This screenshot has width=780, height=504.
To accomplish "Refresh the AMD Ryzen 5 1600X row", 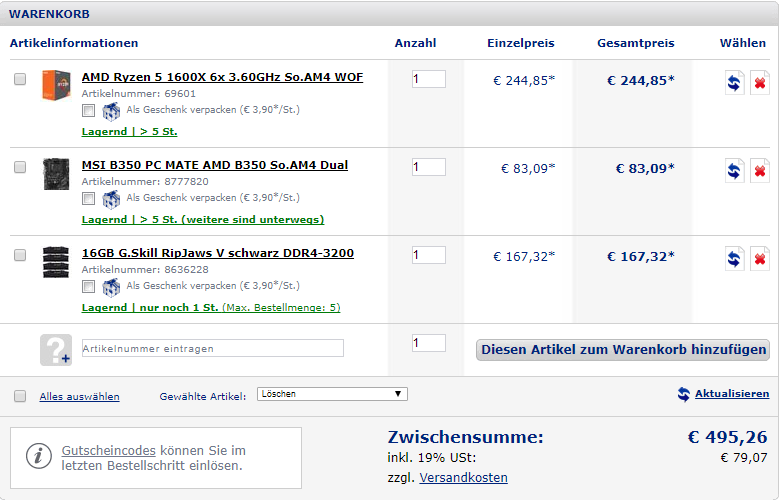I will (x=734, y=83).
